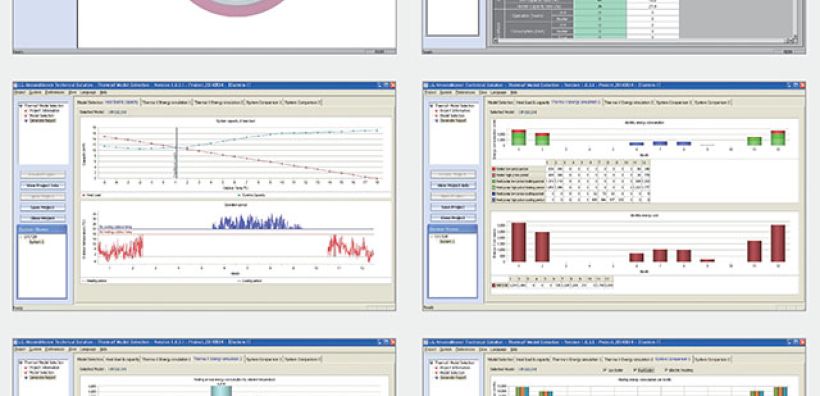Click Close Project button in monthly energy window
Screen dimensions: 820x396
tap(453, 218)
